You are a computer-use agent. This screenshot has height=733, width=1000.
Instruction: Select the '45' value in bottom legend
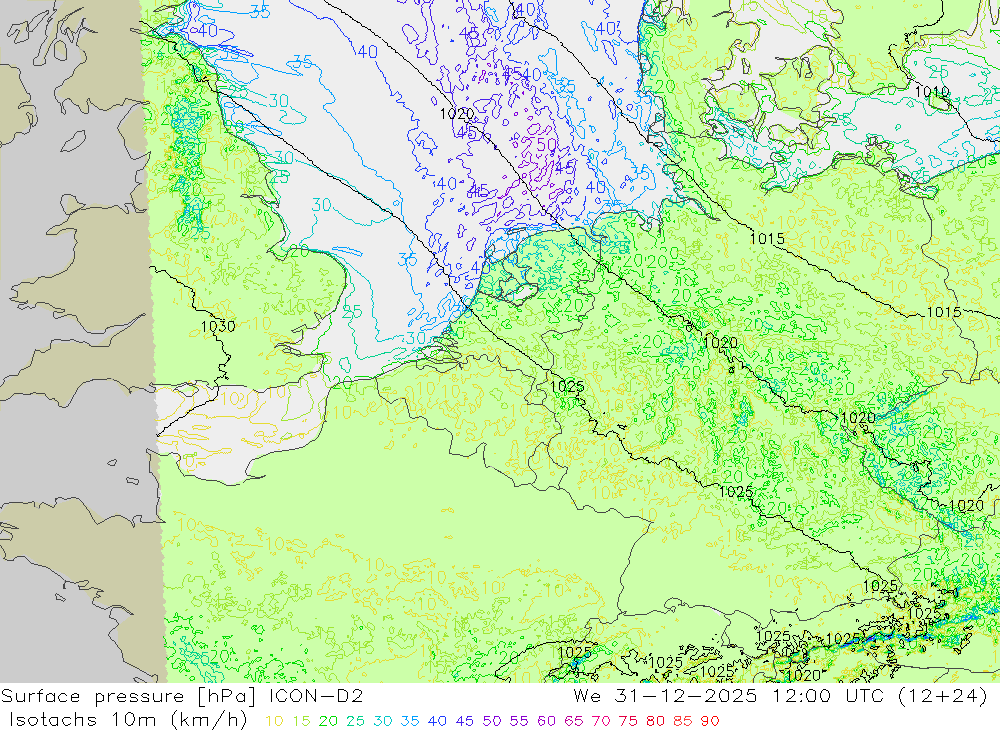[x=465, y=721]
